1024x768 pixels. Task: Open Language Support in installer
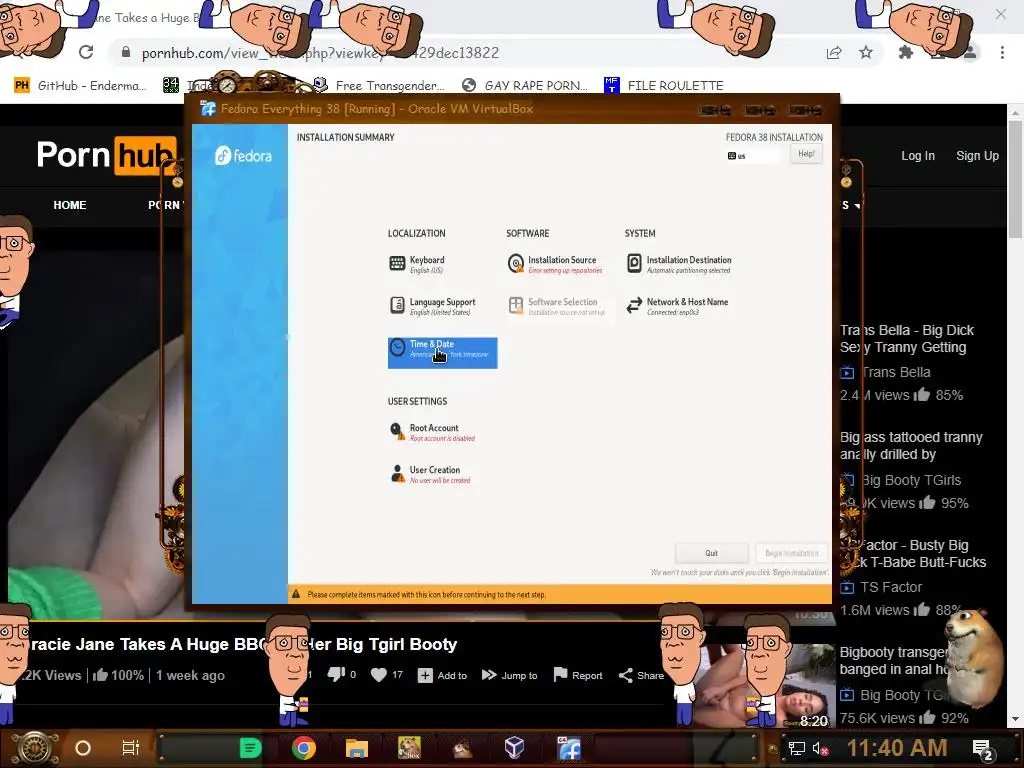tap(432, 306)
